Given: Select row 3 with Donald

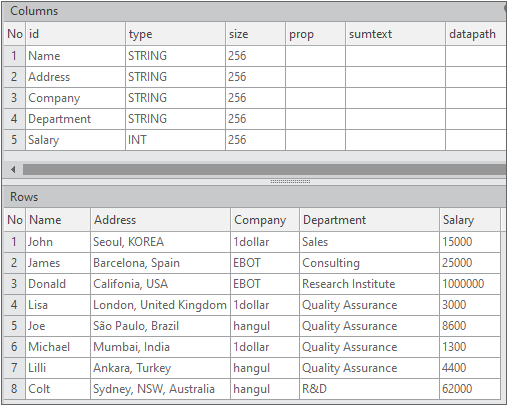Looking at the screenshot, I should (252, 284).
